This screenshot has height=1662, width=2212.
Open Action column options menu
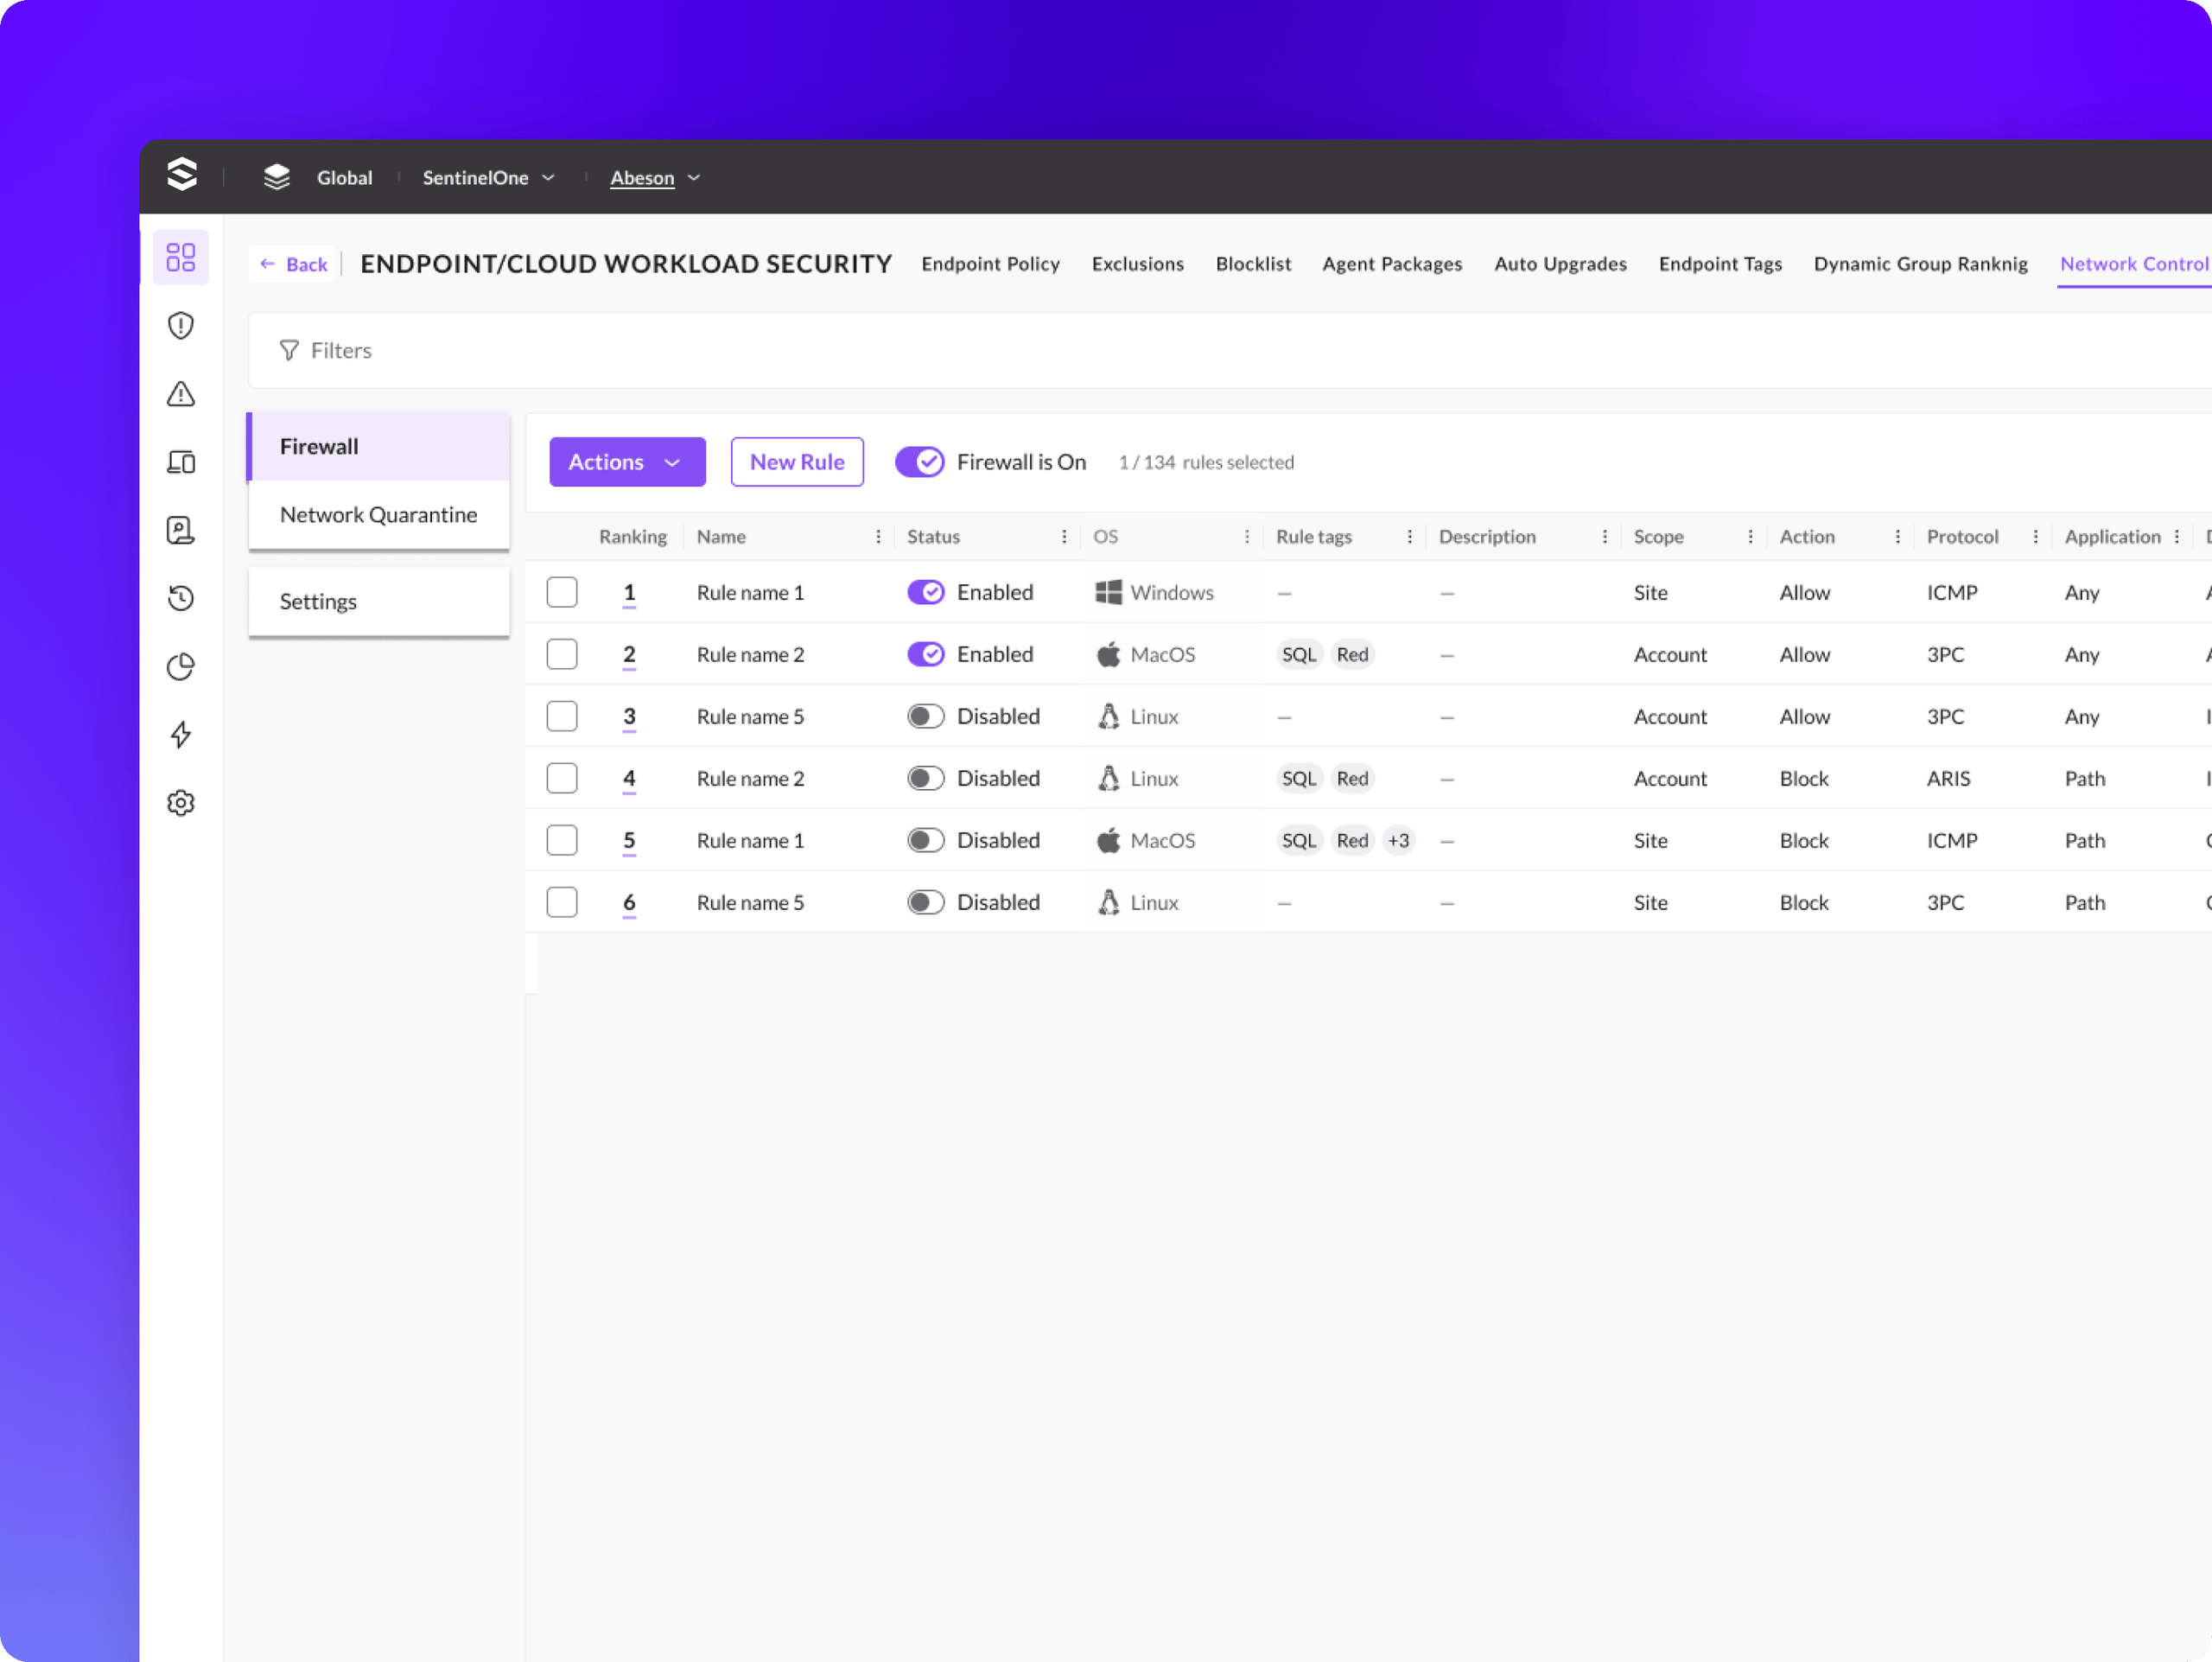point(1898,537)
